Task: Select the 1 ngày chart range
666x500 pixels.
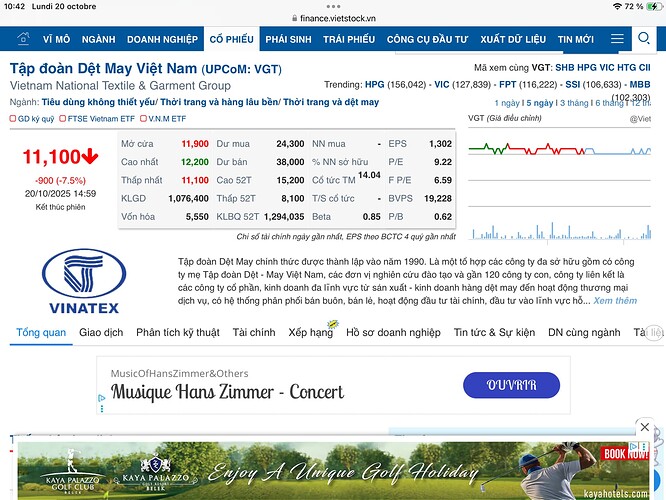Action: tap(507, 103)
